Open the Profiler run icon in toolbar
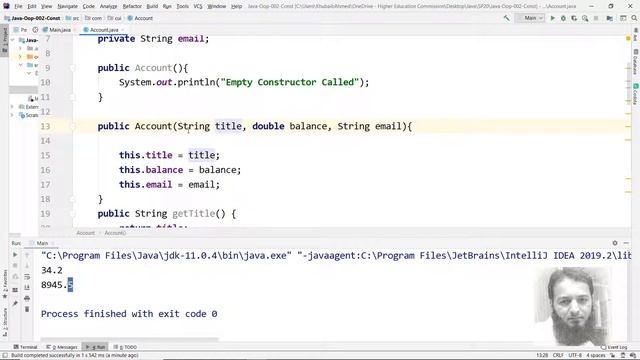The image size is (640, 360). (x=585, y=18)
